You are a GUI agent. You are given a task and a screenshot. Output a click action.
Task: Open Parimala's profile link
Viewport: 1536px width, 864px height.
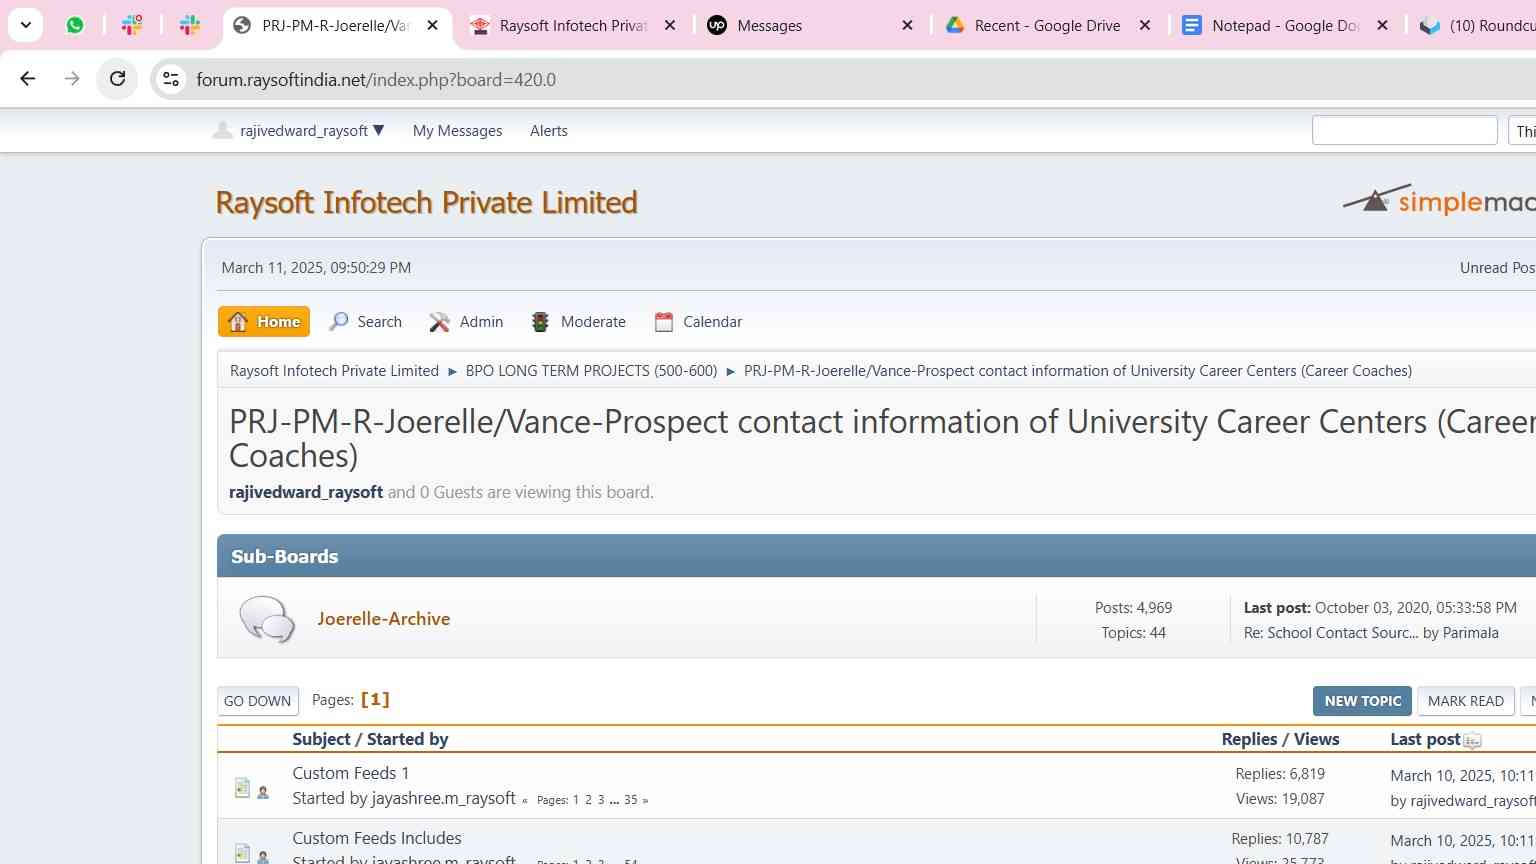click(1470, 633)
